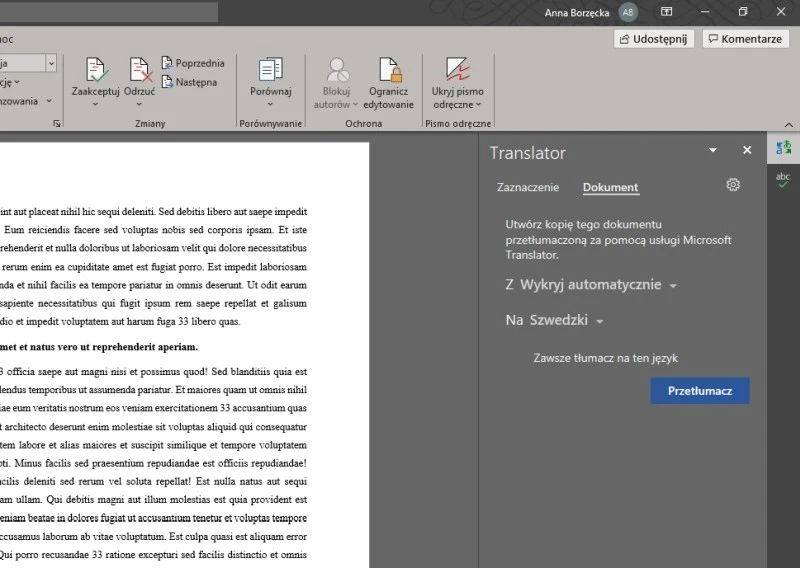Click Ukryj pismo odręczne icon
Image resolution: width=800 pixels, height=568 pixels.
(x=457, y=70)
